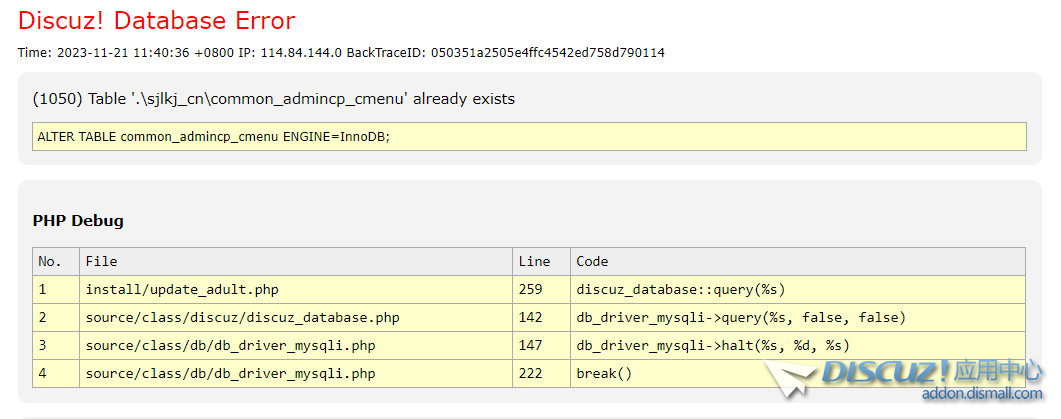Click the db_driver_mysqli->halt code cell

pyautogui.click(x=712, y=345)
